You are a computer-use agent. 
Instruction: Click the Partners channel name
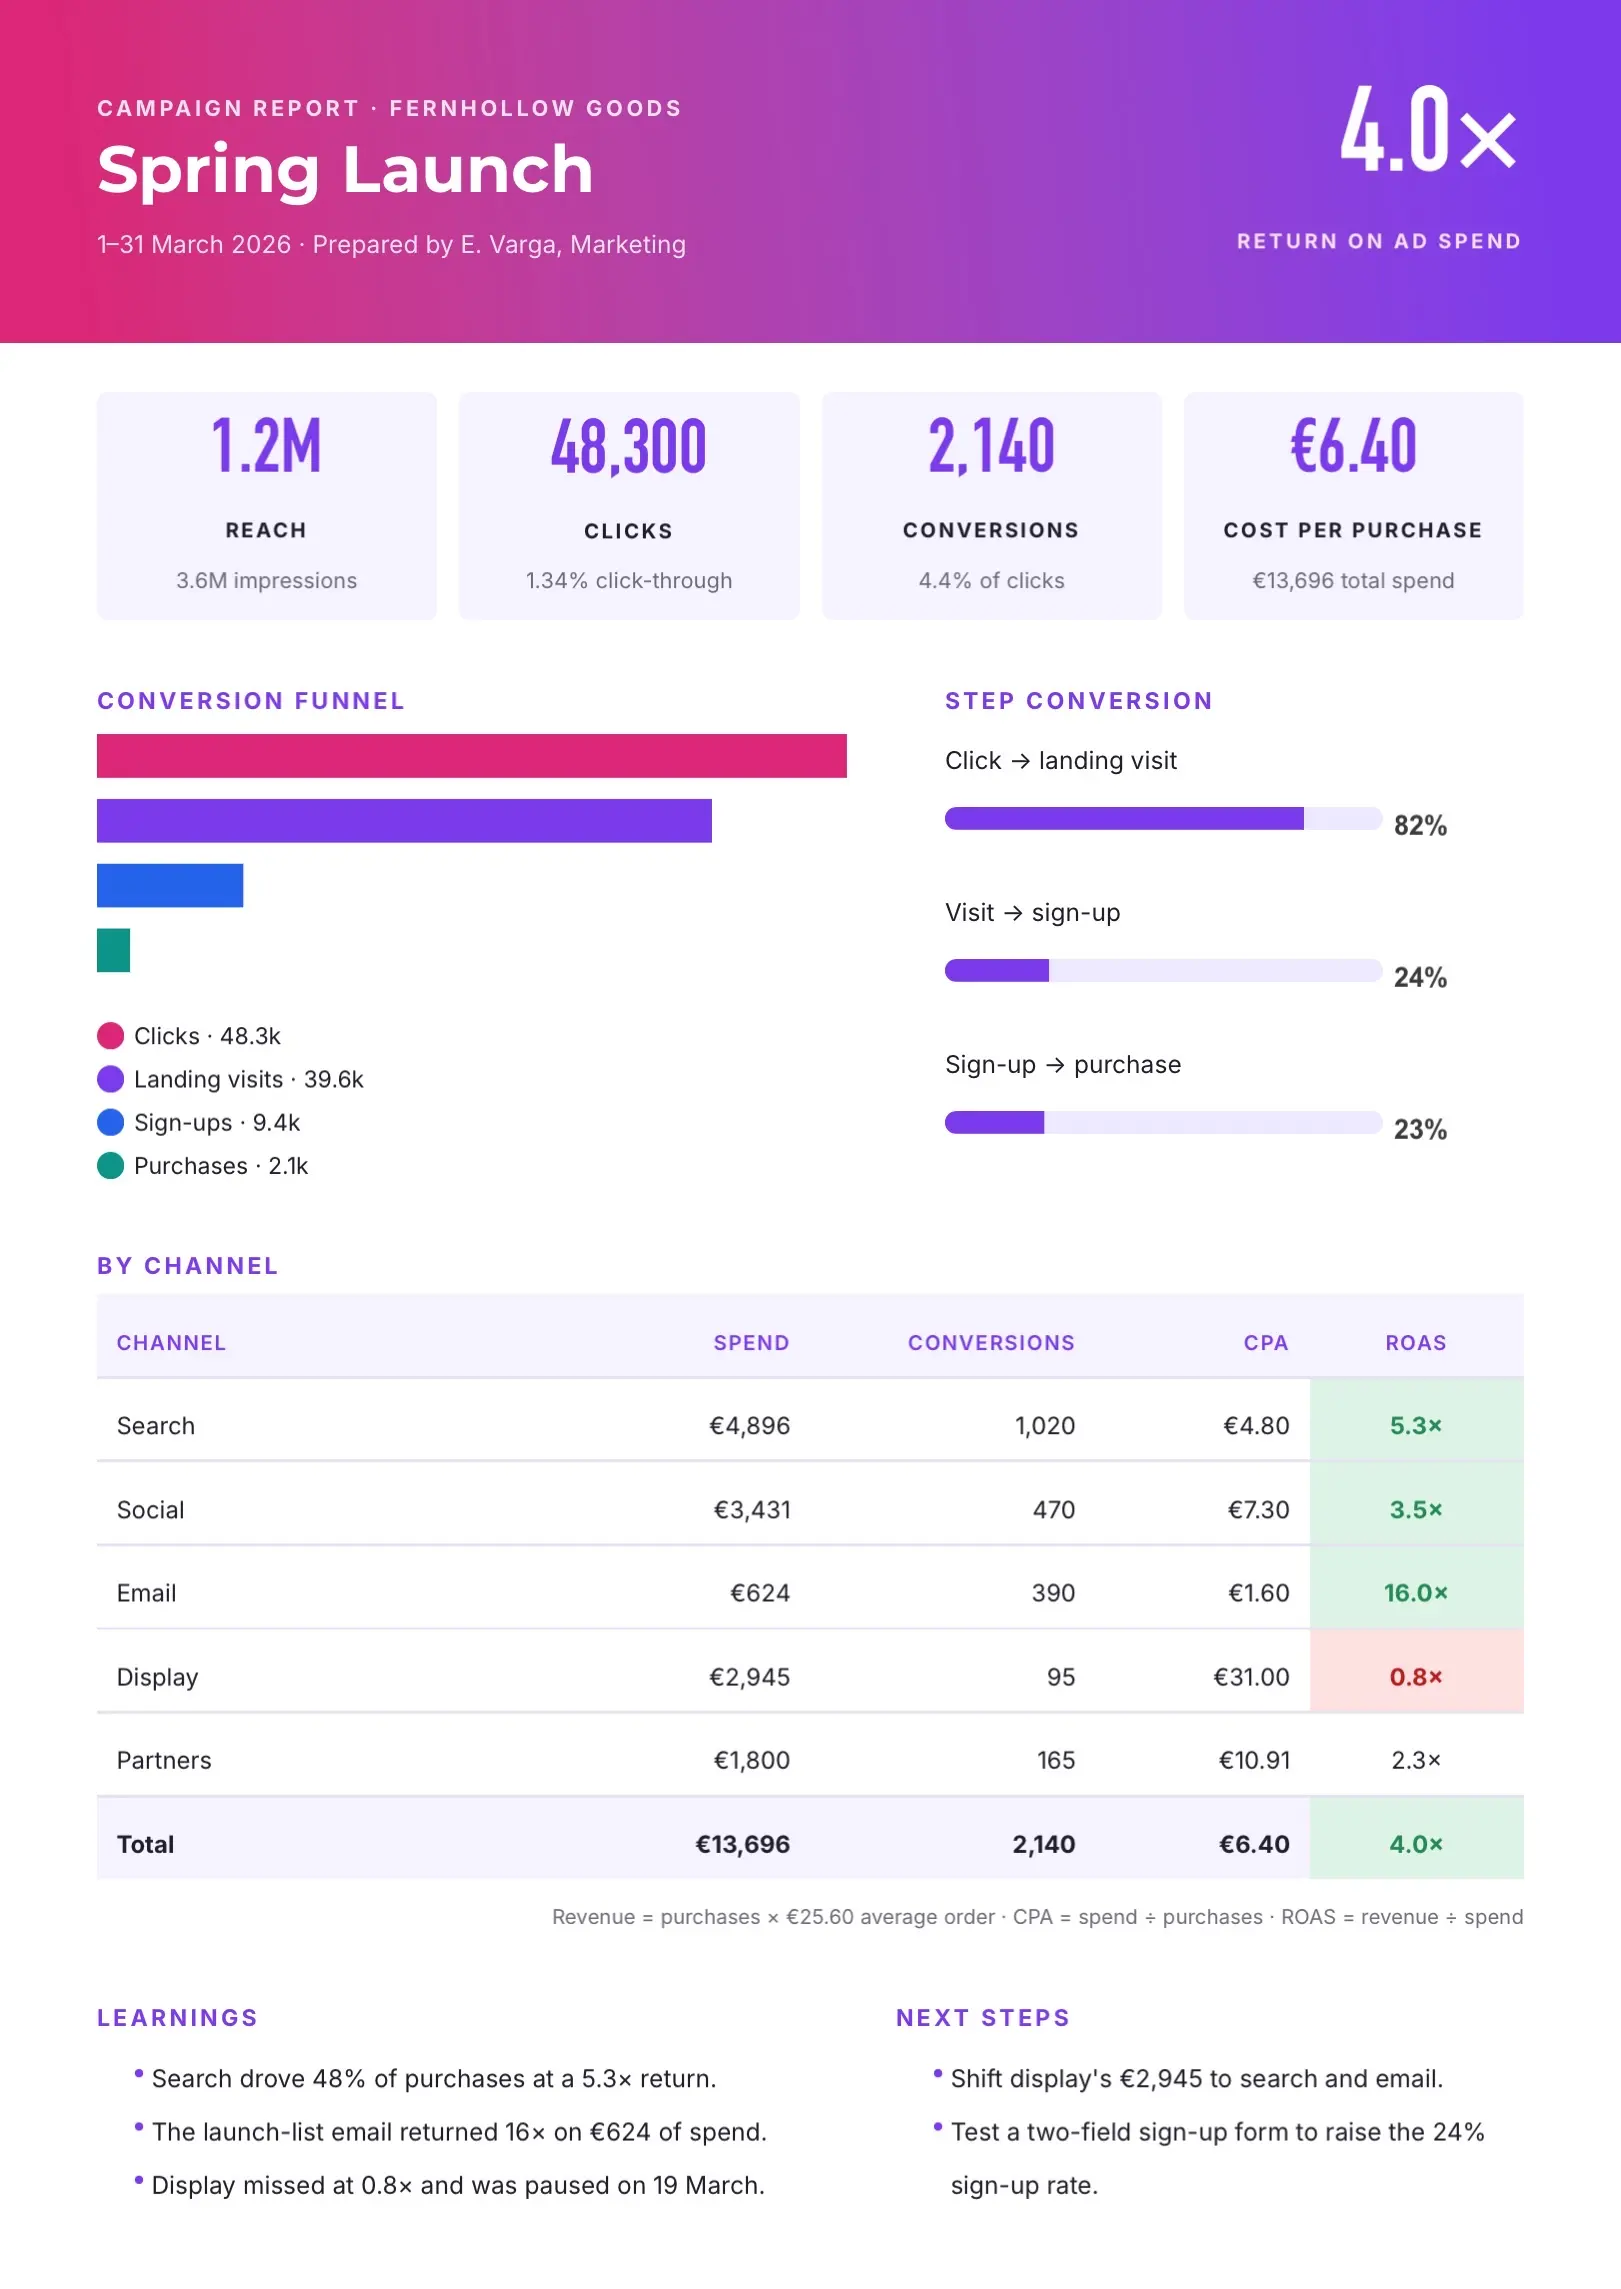(164, 1760)
